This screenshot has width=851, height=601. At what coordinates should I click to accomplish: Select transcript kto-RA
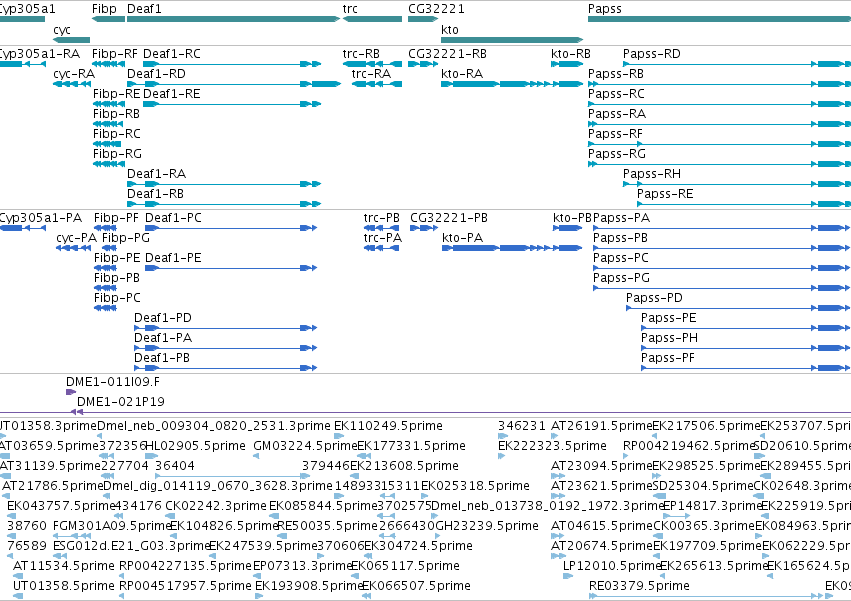(x=512, y=84)
